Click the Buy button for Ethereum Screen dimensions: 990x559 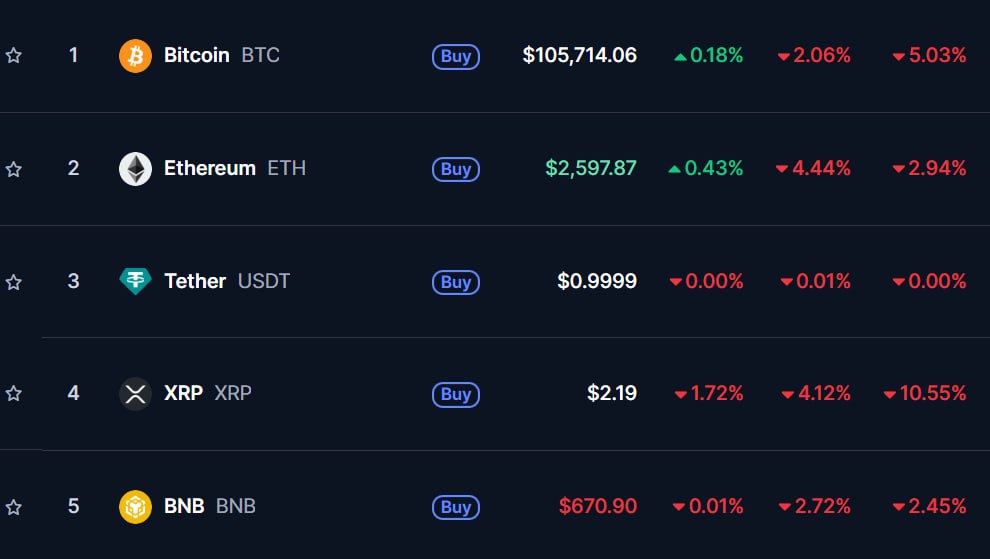pos(456,169)
